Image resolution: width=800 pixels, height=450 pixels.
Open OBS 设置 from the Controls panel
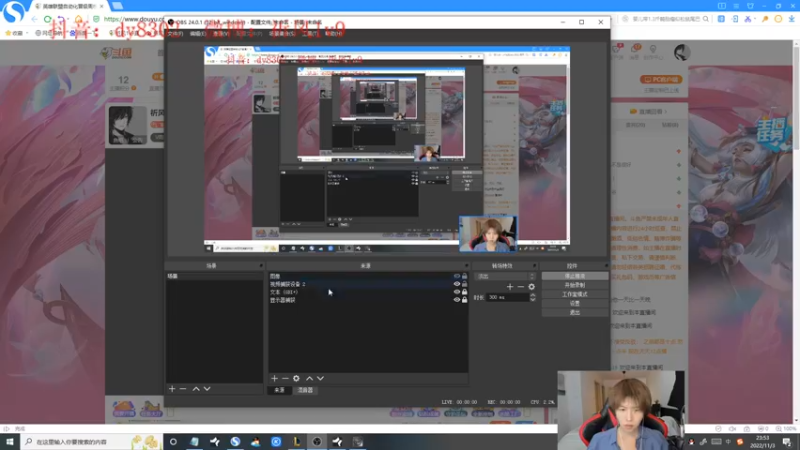574,303
